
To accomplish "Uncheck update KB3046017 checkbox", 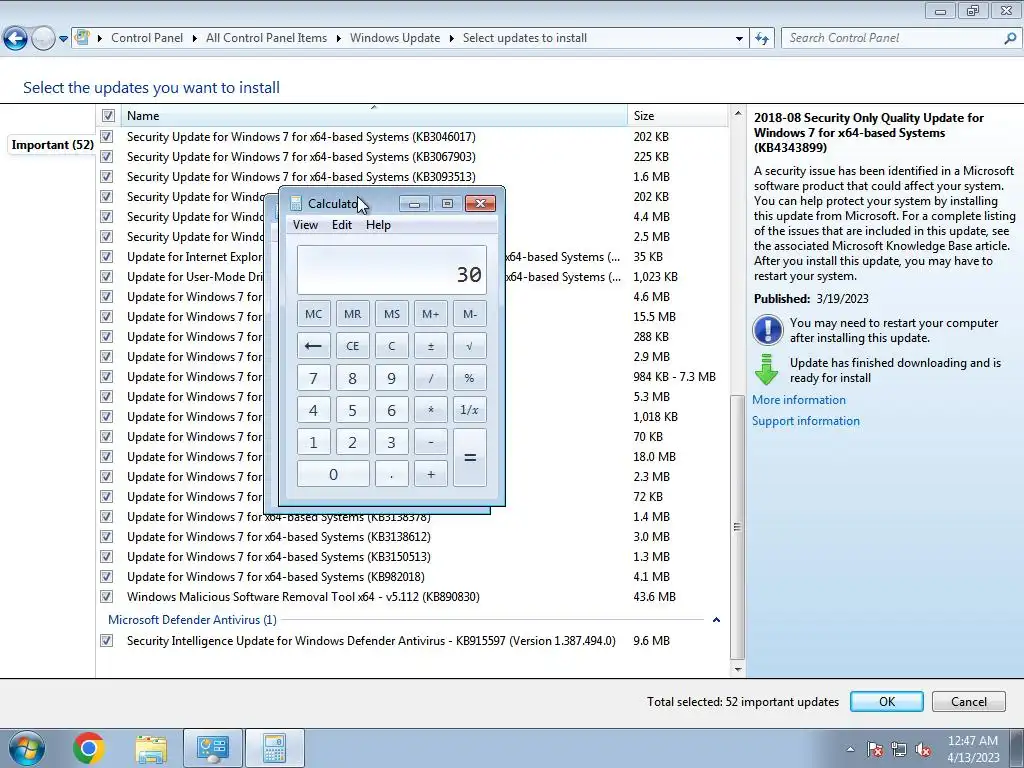I will point(106,136).
